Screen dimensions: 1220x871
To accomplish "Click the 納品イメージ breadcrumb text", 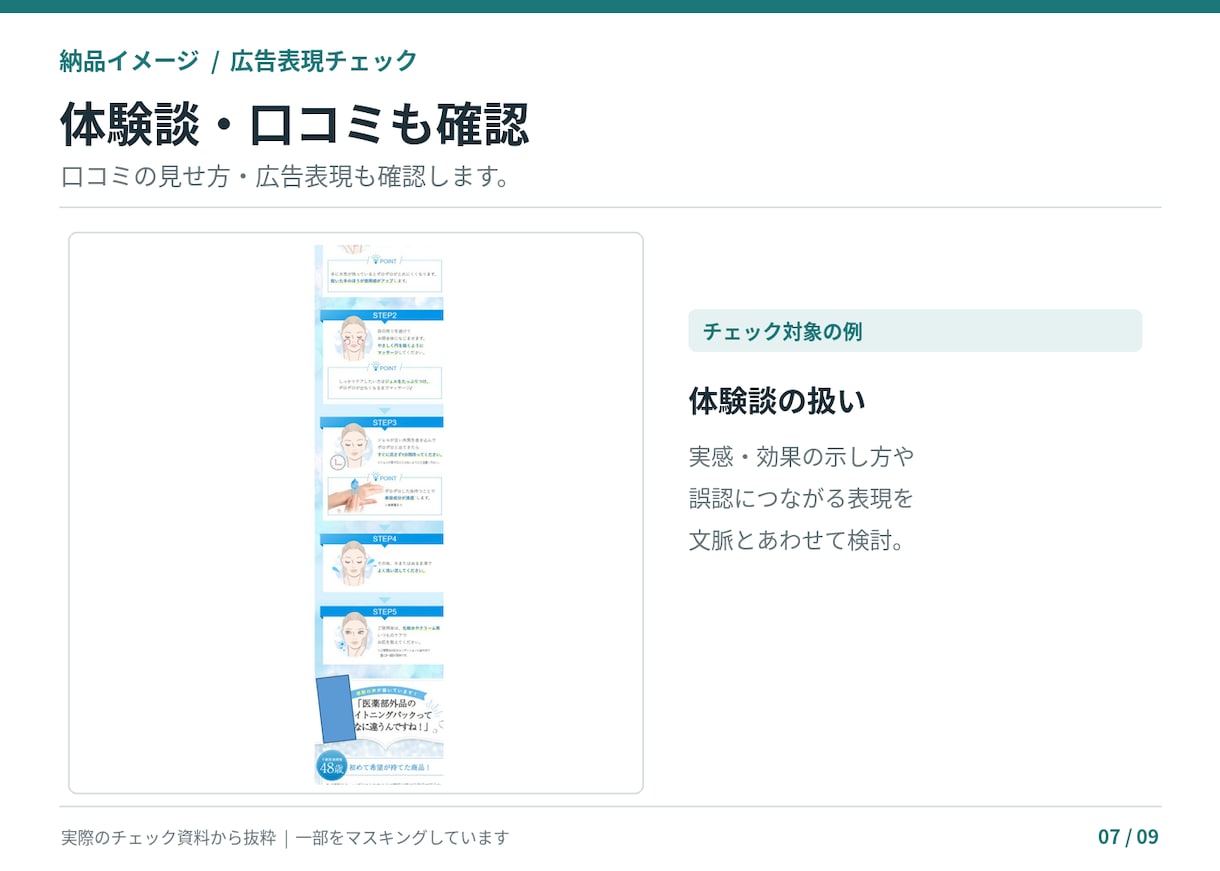I will 129,61.
